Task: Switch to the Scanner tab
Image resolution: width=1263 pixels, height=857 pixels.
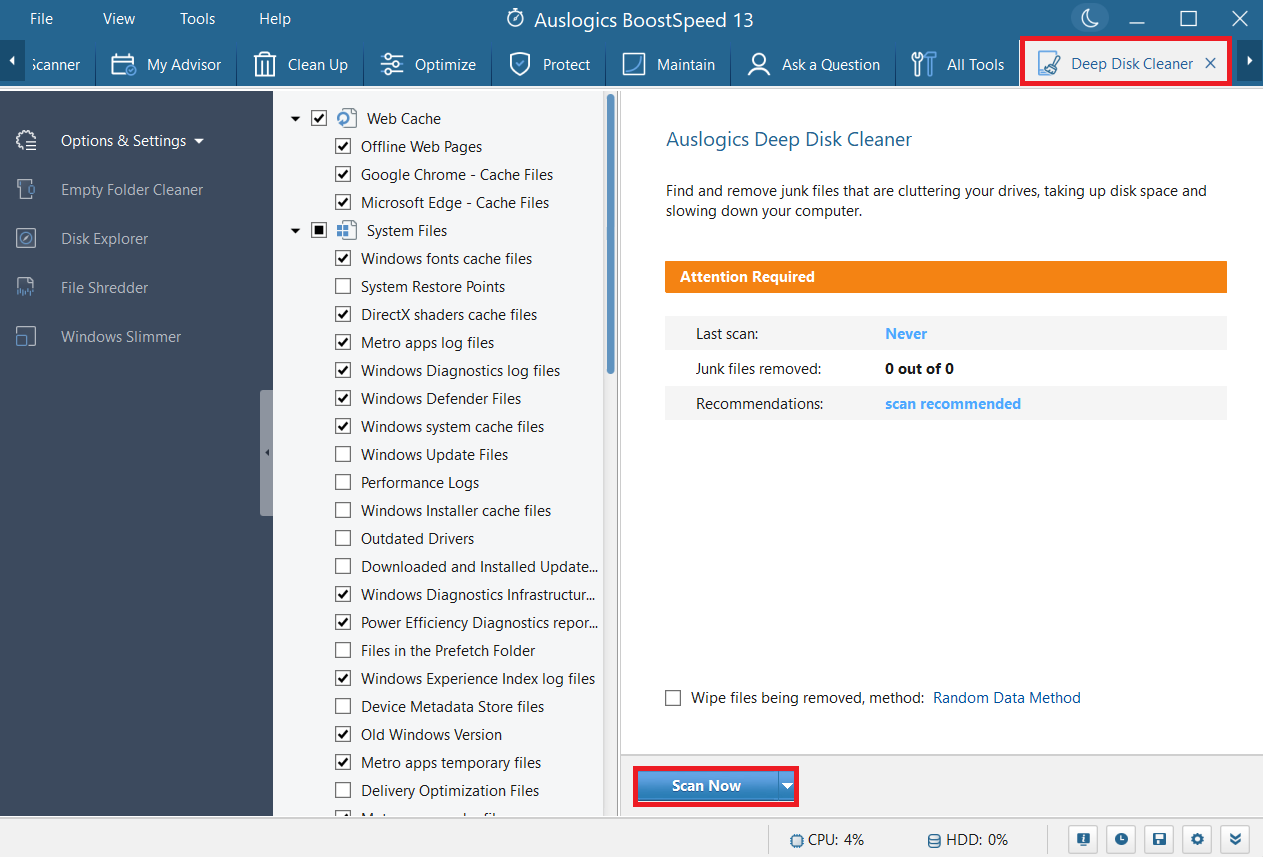Action: pyautogui.click(x=56, y=64)
